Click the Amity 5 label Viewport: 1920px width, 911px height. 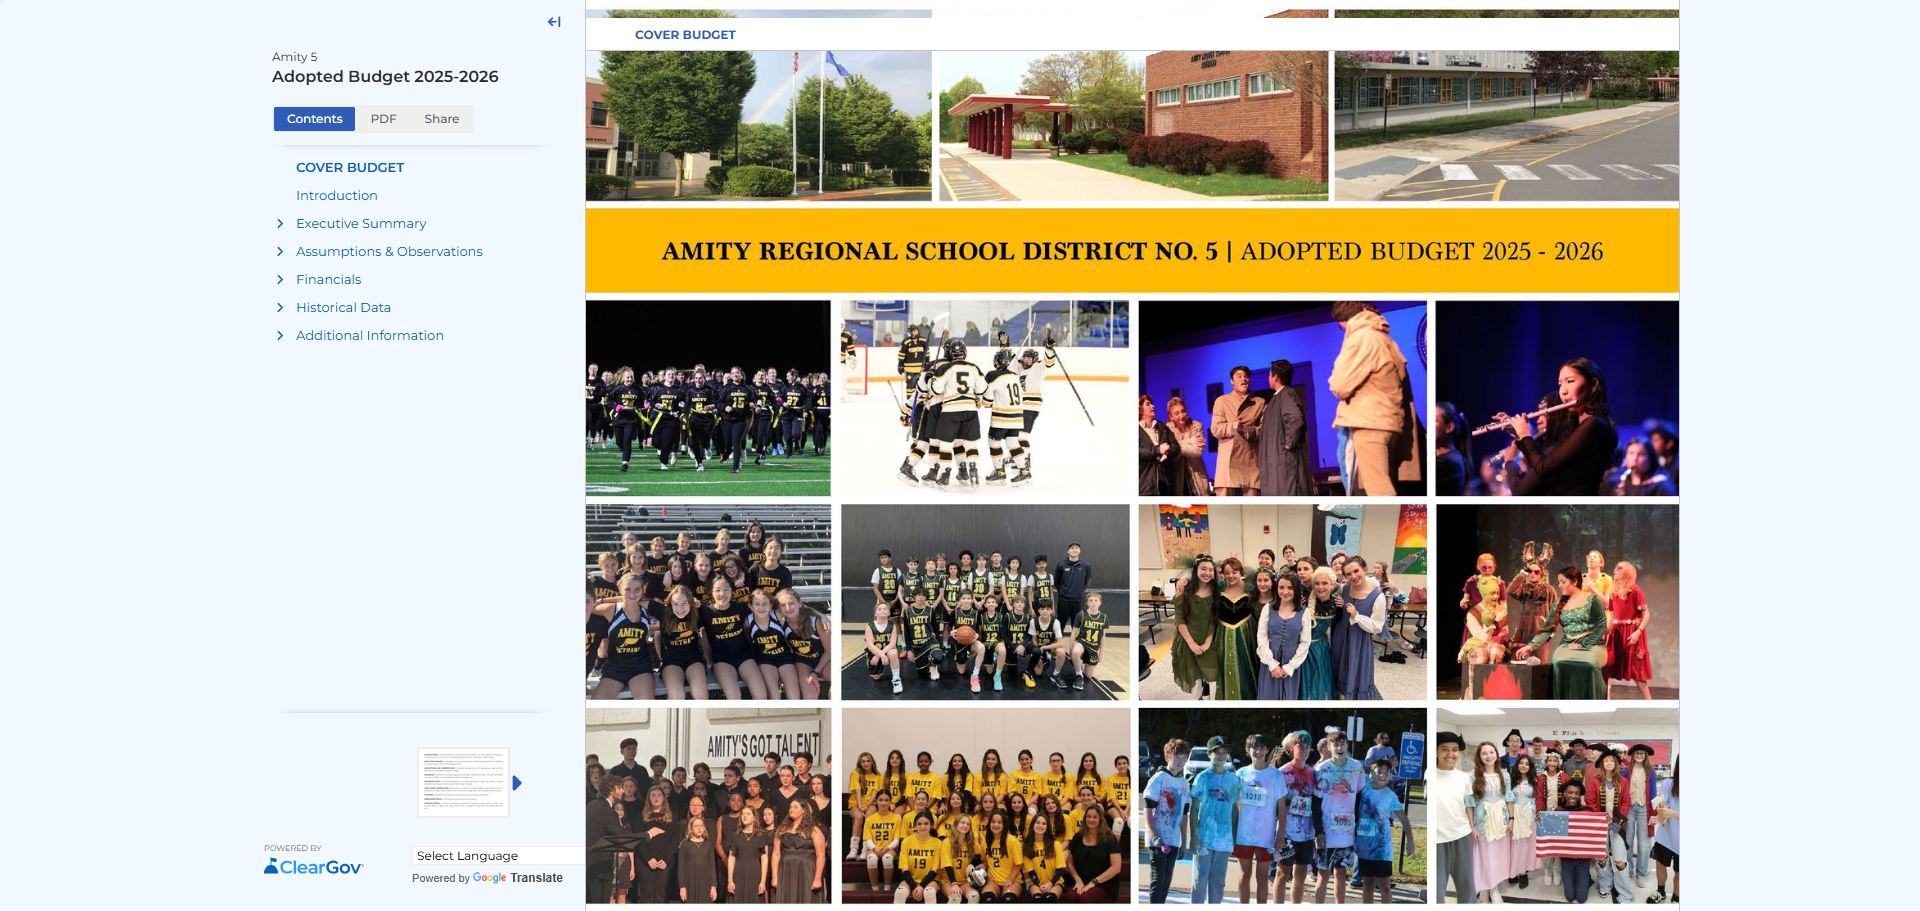tap(294, 57)
